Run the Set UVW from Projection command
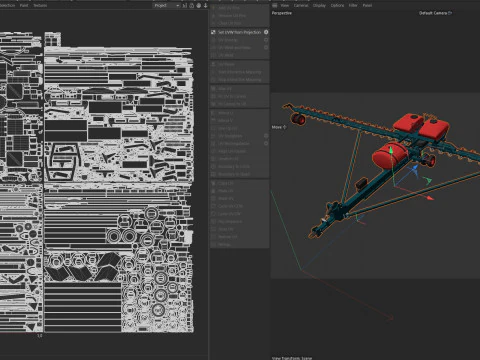The height and width of the screenshot is (360, 480). [x=239, y=32]
